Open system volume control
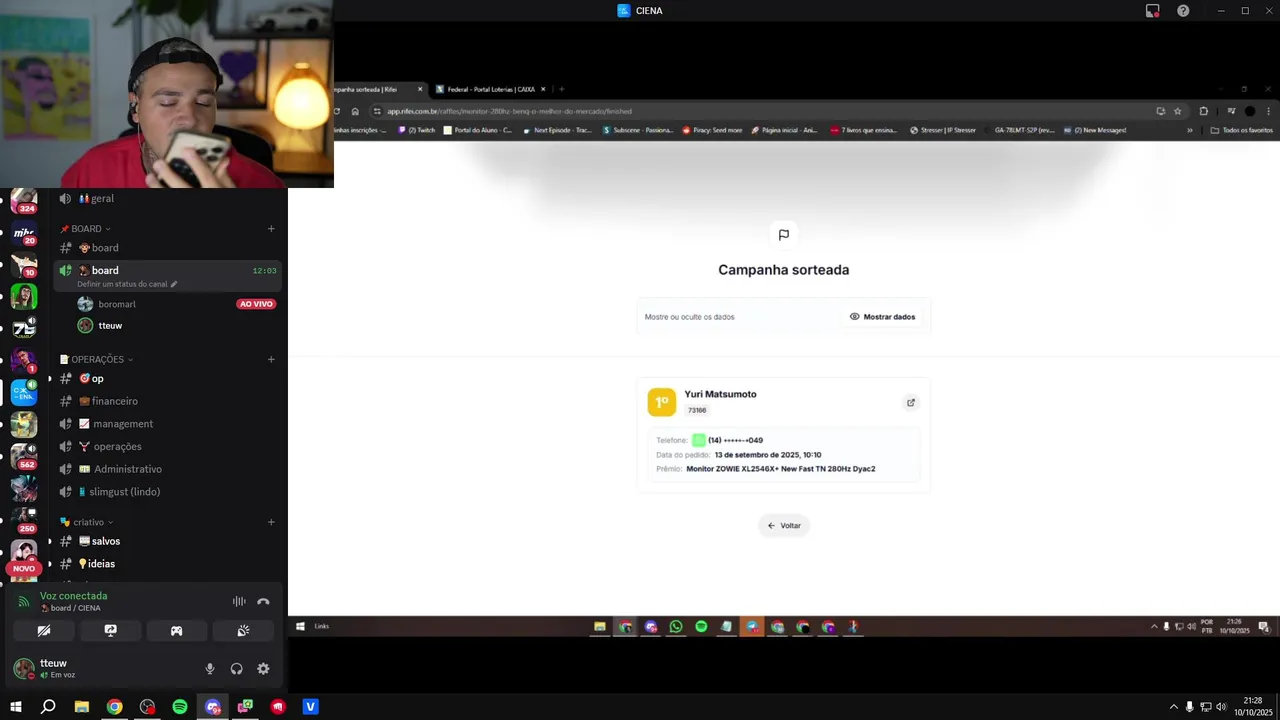The width and height of the screenshot is (1280, 720). coord(1221,707)
